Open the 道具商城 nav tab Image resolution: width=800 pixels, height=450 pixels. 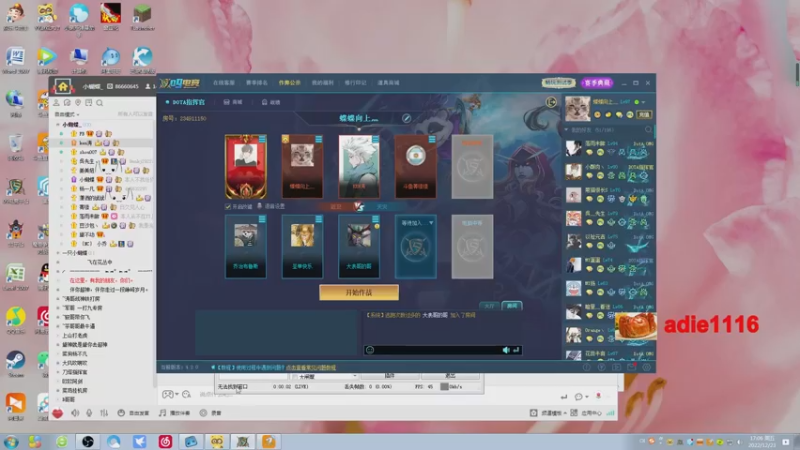tap(388, 83)
